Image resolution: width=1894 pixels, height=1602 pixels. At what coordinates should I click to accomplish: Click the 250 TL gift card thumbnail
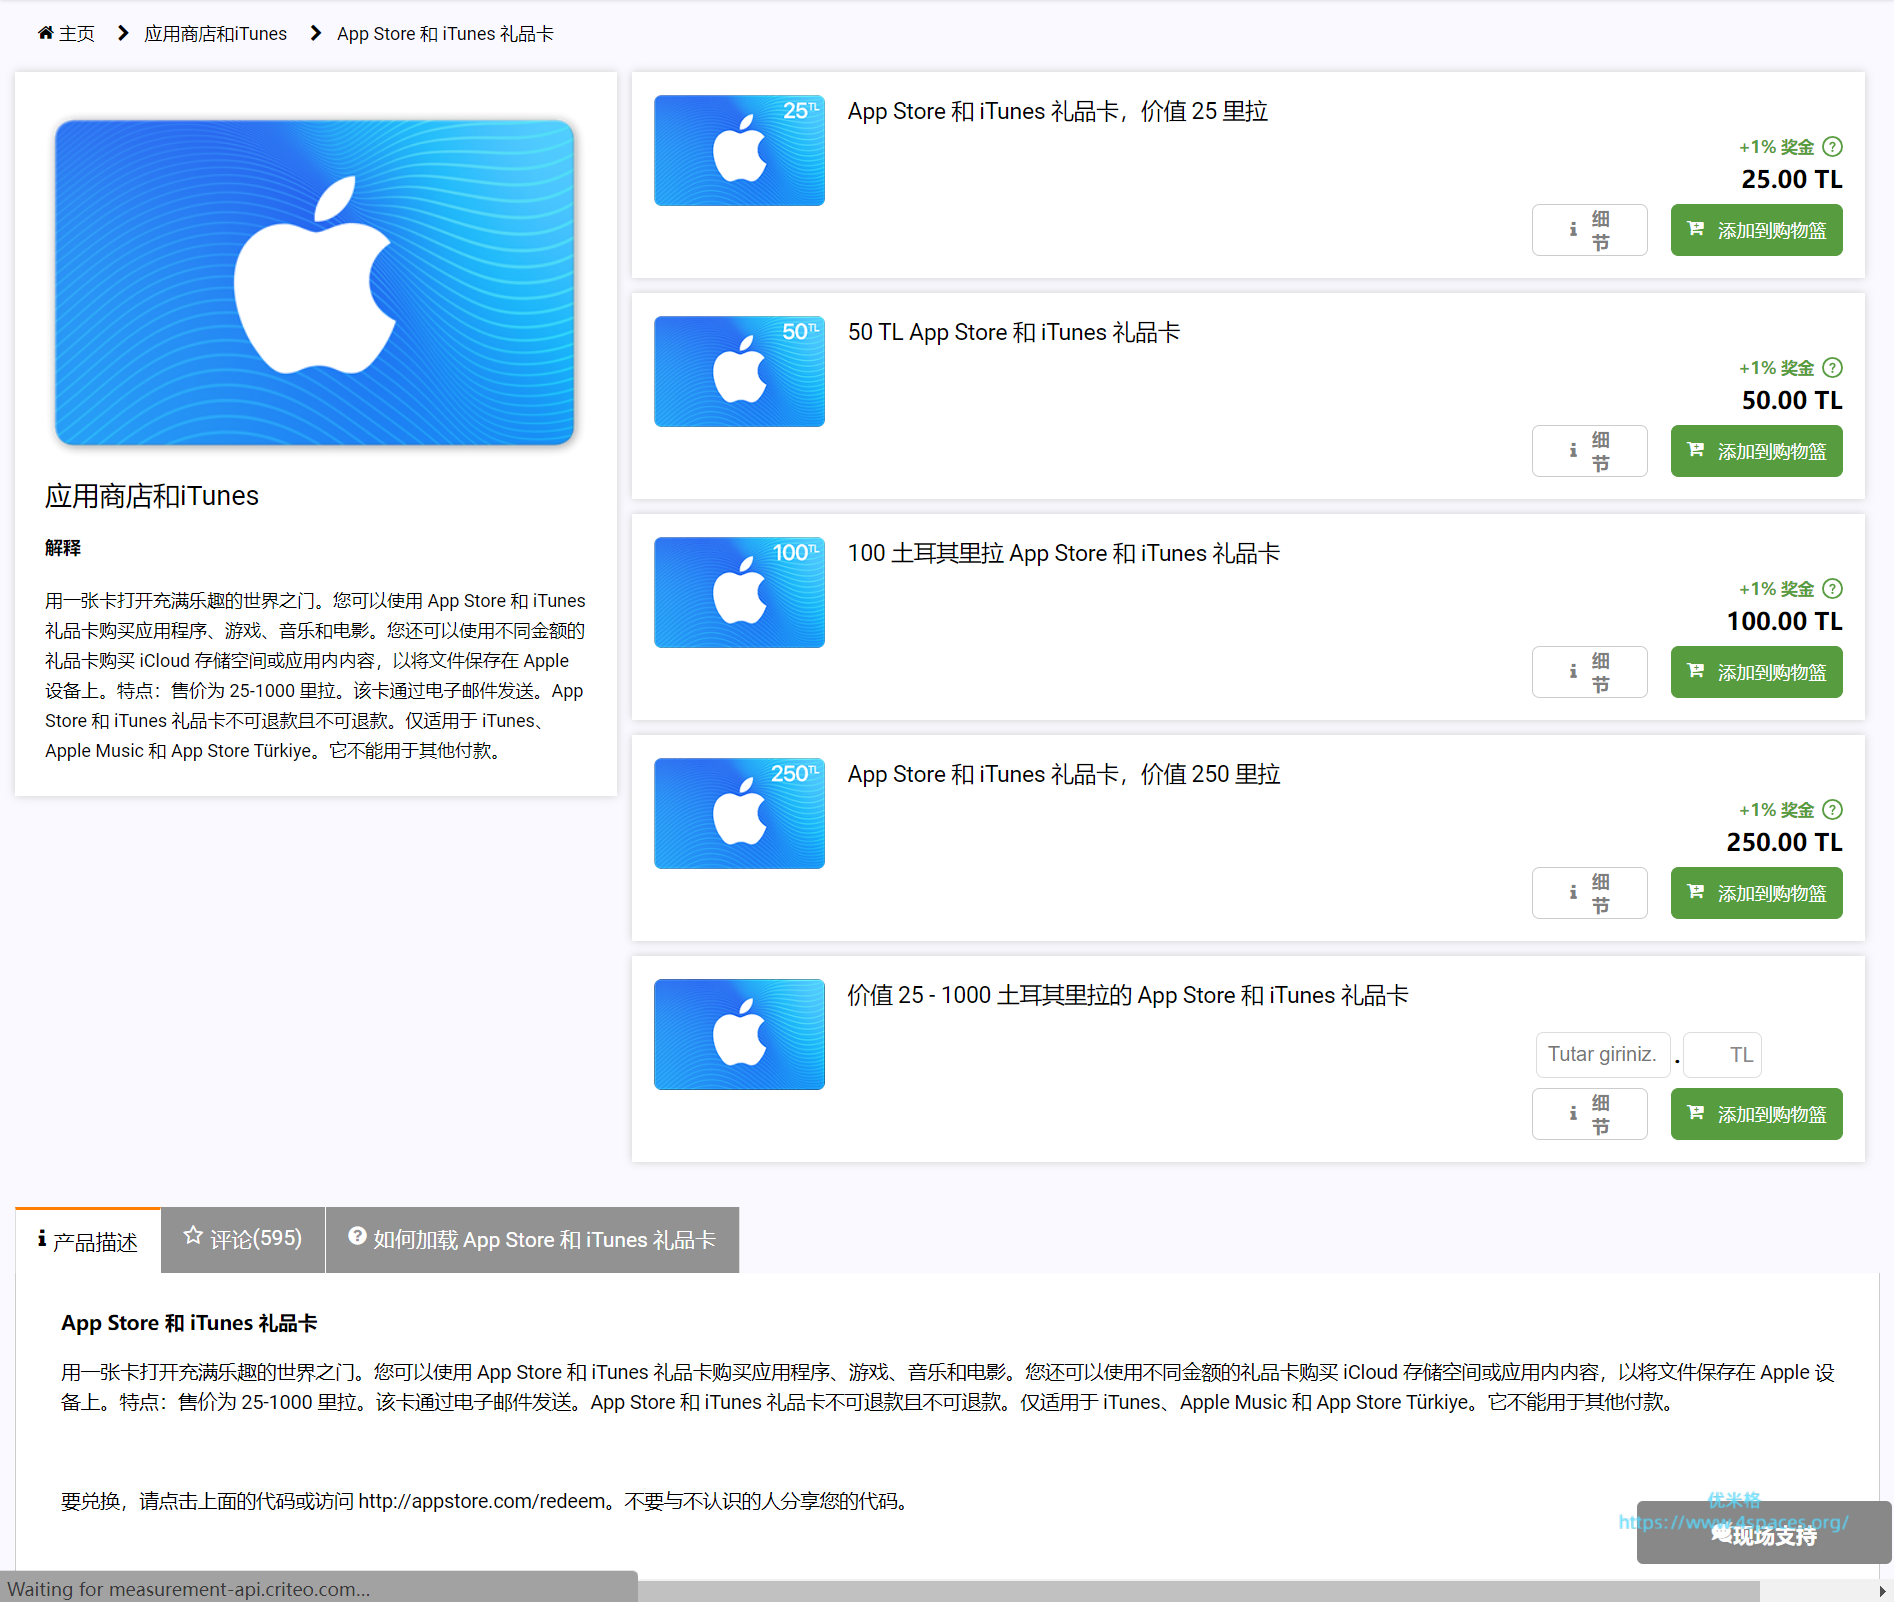tap(739, 814)
